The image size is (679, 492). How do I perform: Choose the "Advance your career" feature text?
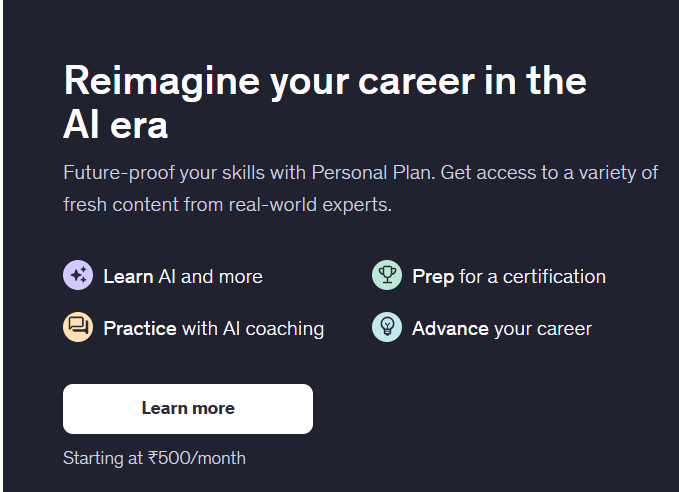click(502, 328)
